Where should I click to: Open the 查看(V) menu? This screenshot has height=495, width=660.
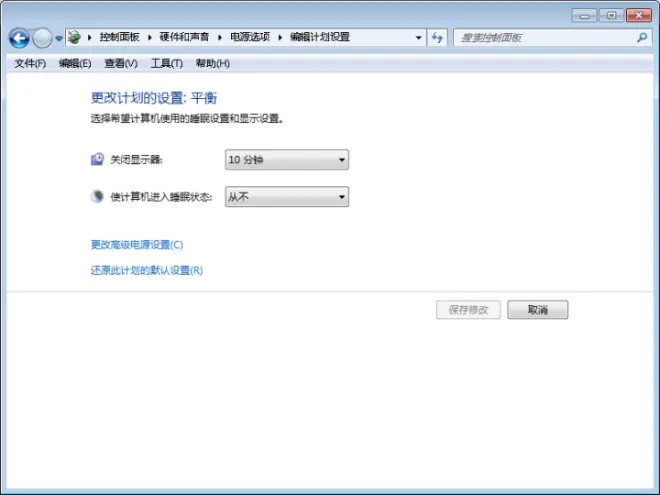[x=121, y=64]
